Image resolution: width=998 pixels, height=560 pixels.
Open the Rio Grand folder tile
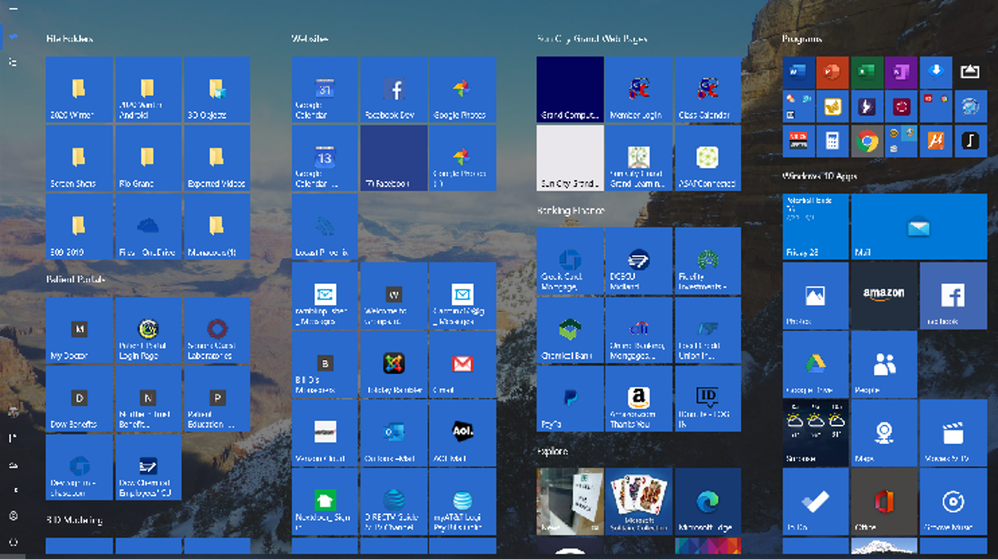(x=148, y=158)
